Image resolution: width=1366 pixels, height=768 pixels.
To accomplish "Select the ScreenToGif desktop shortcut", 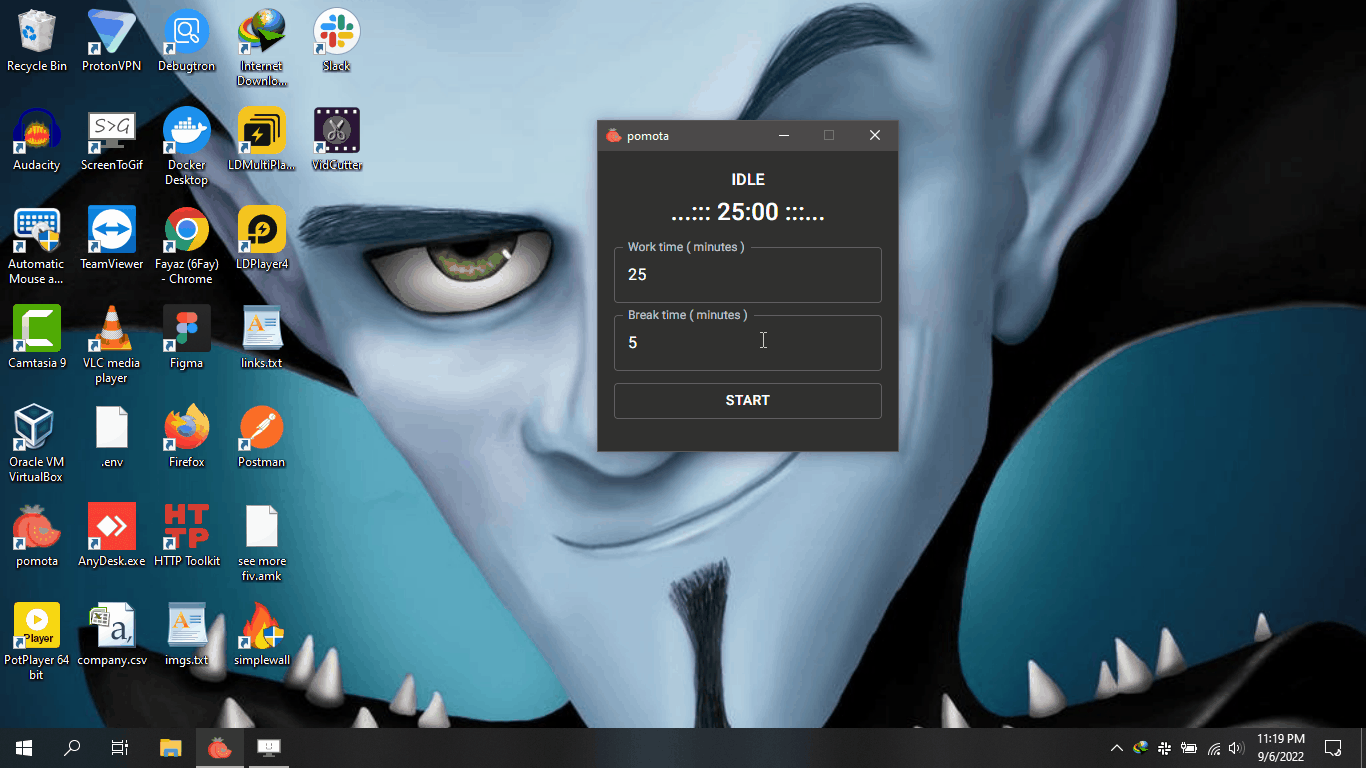I will point(112,140).
